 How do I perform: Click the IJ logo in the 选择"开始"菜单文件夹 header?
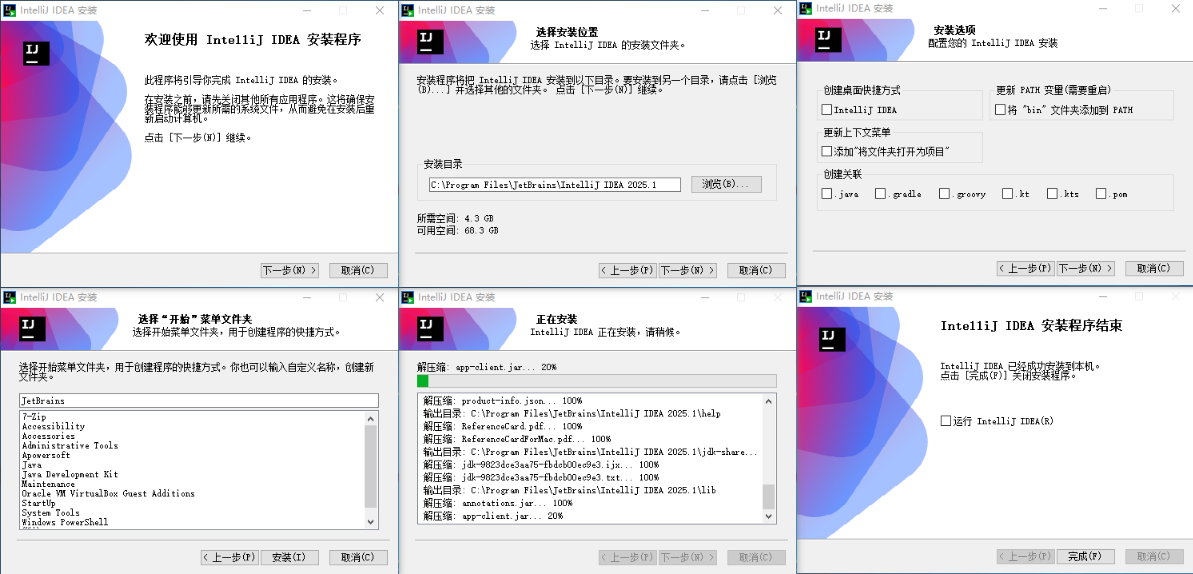click(33, 328)
